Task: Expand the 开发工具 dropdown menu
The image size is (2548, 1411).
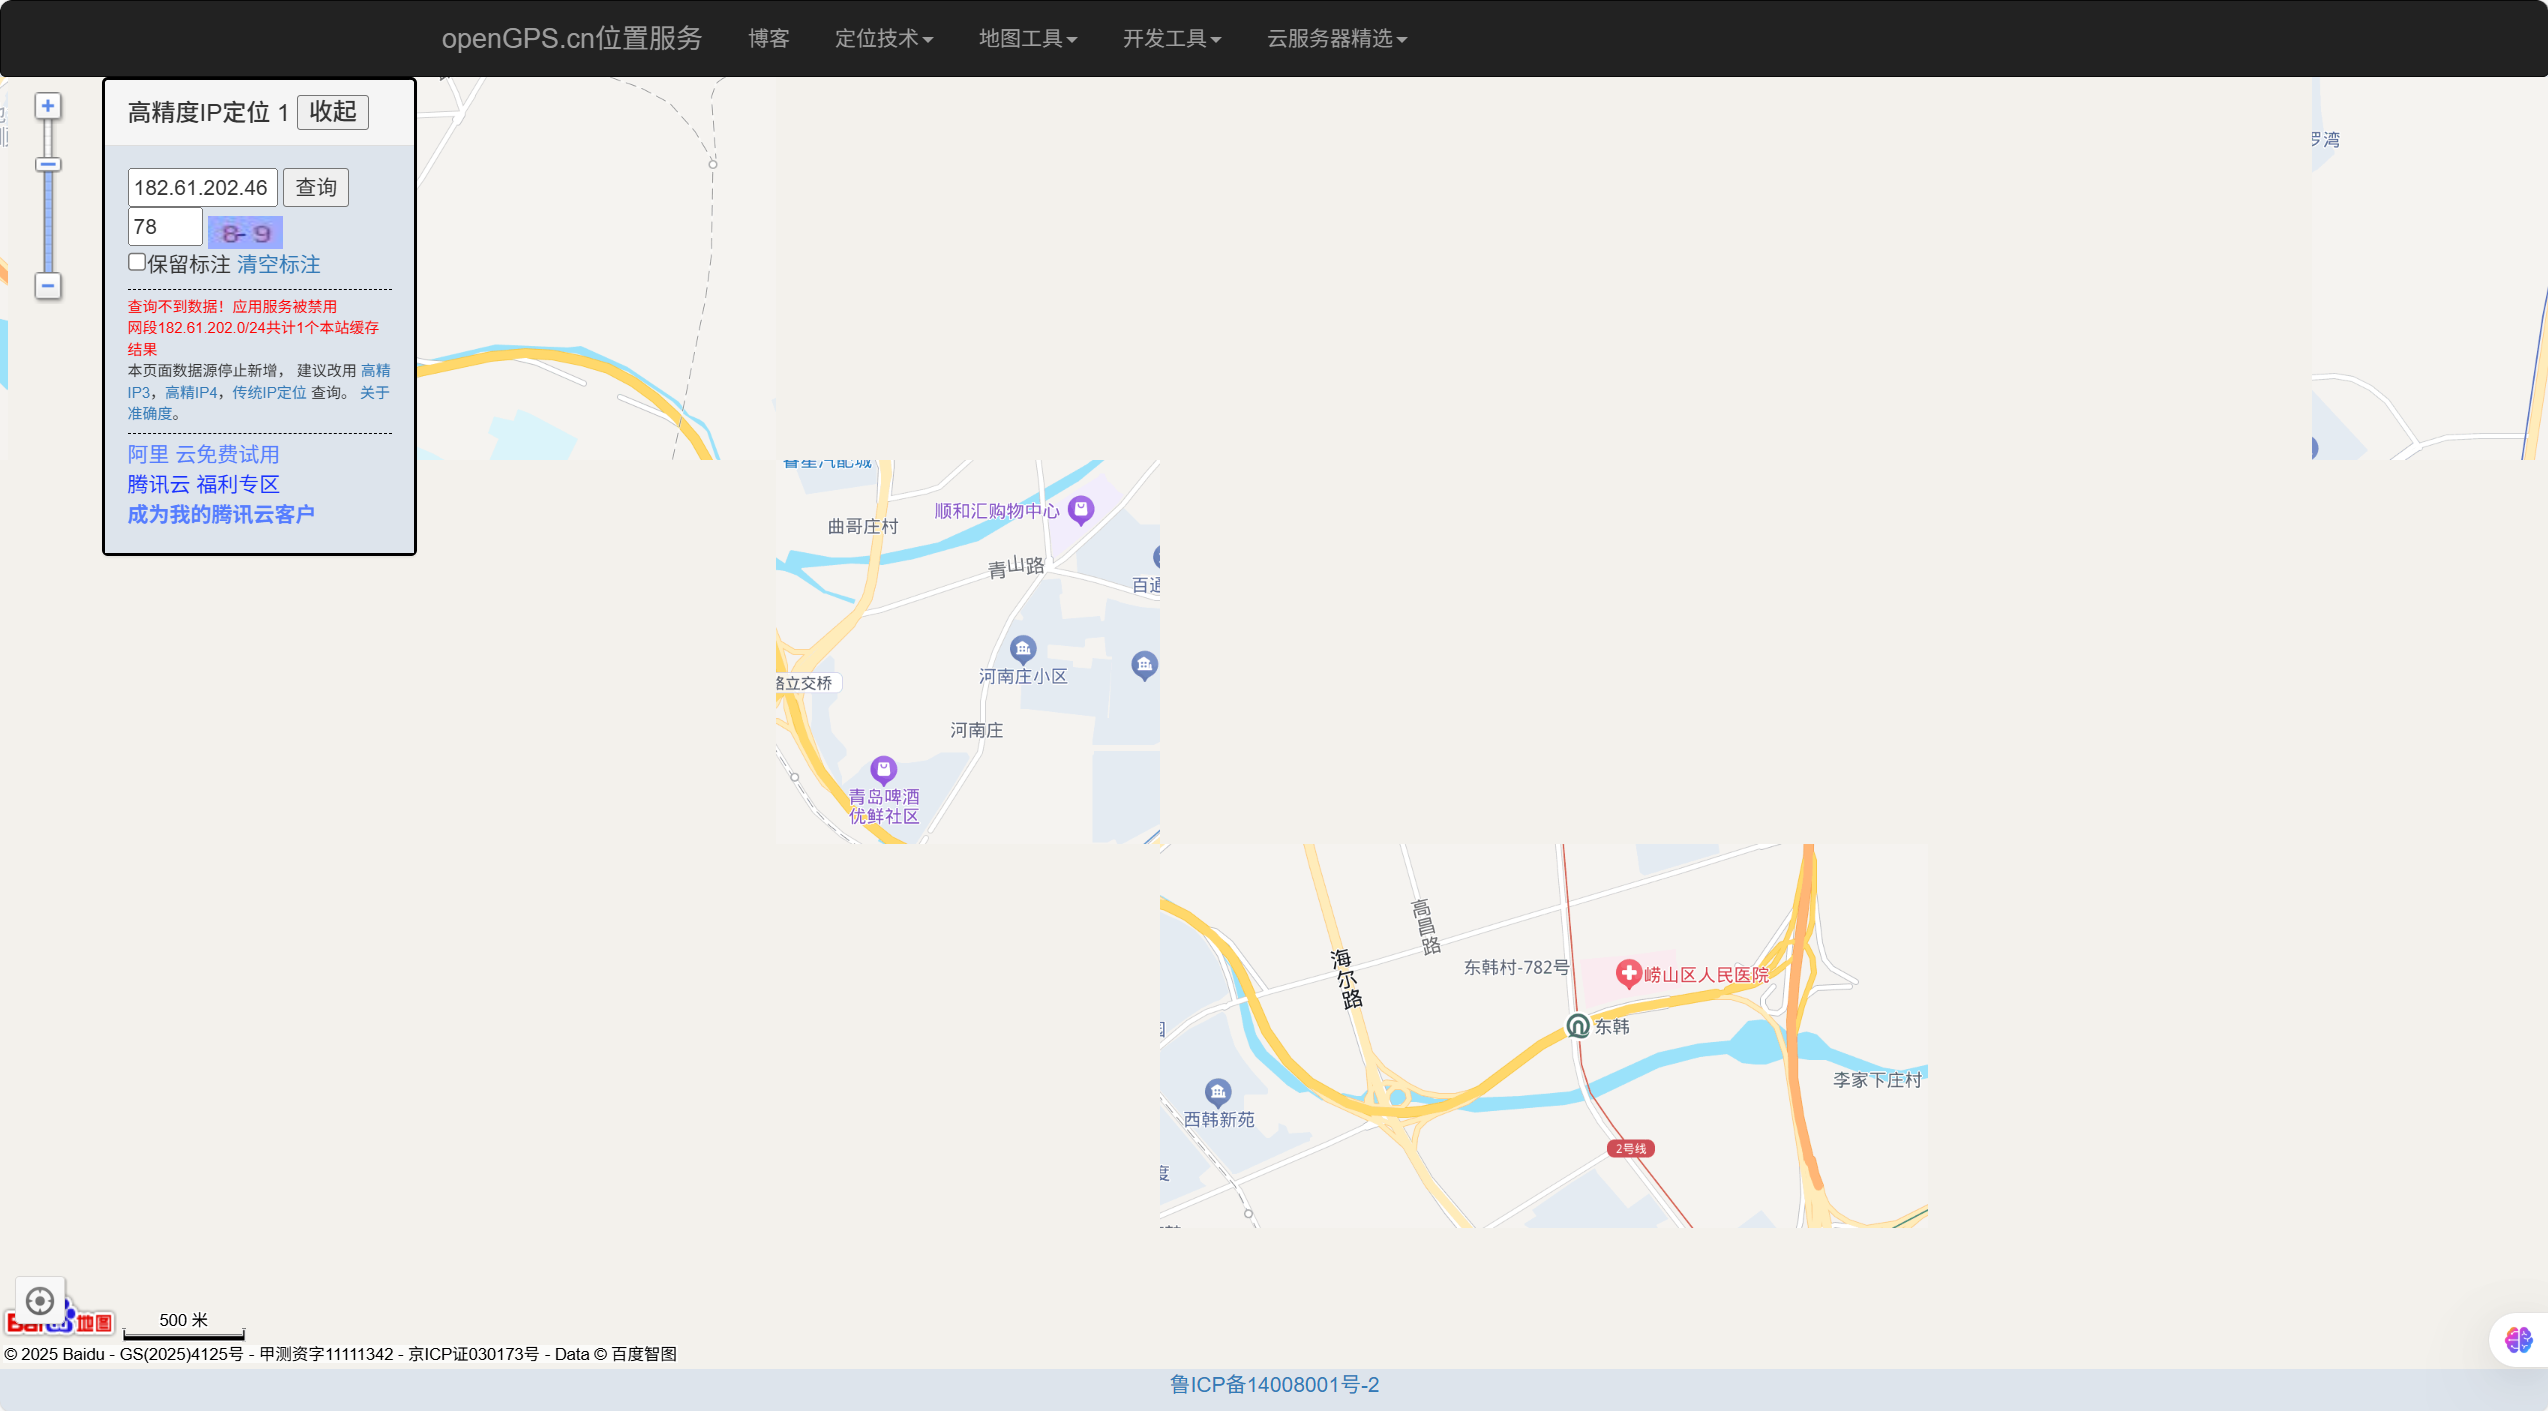Action: [x=1171, y=38]
